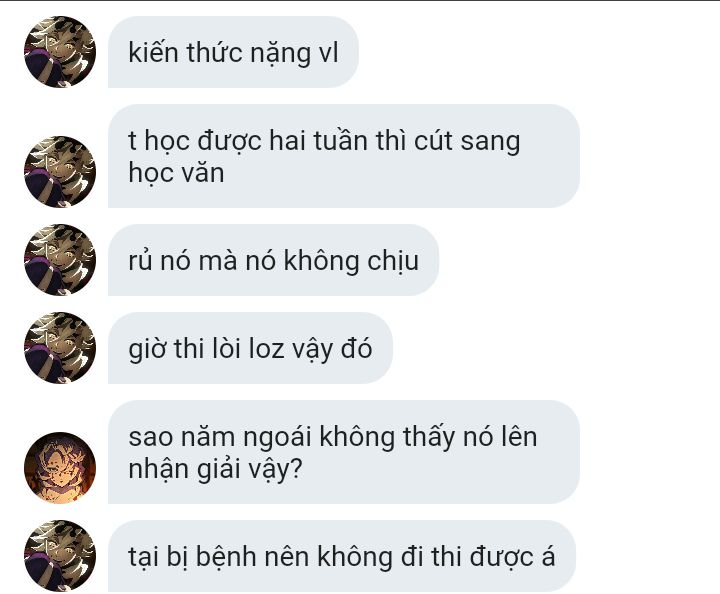Click the word "lên" in the question message

(518, 437)
